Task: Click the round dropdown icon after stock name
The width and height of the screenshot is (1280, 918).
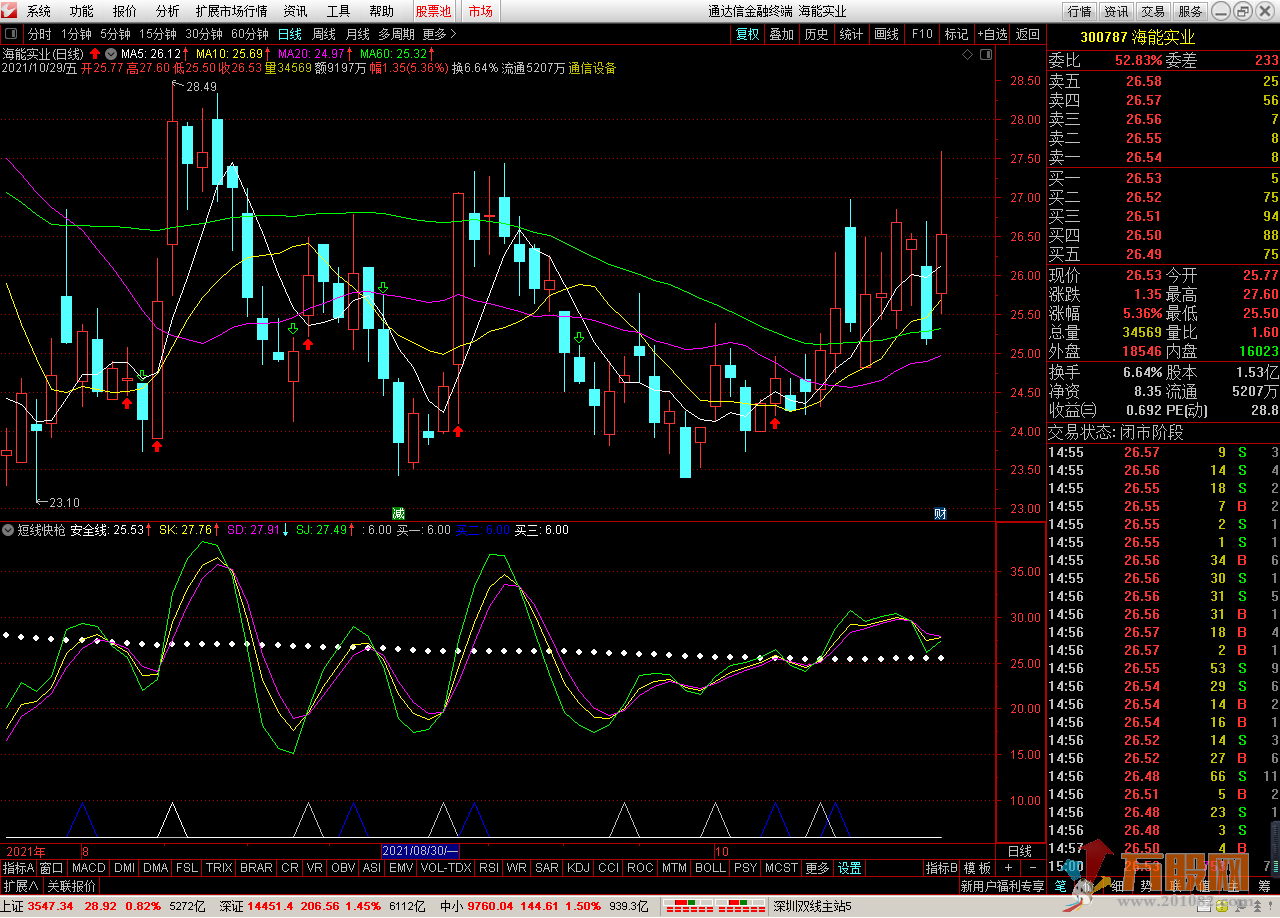Action: pos(109,53)
